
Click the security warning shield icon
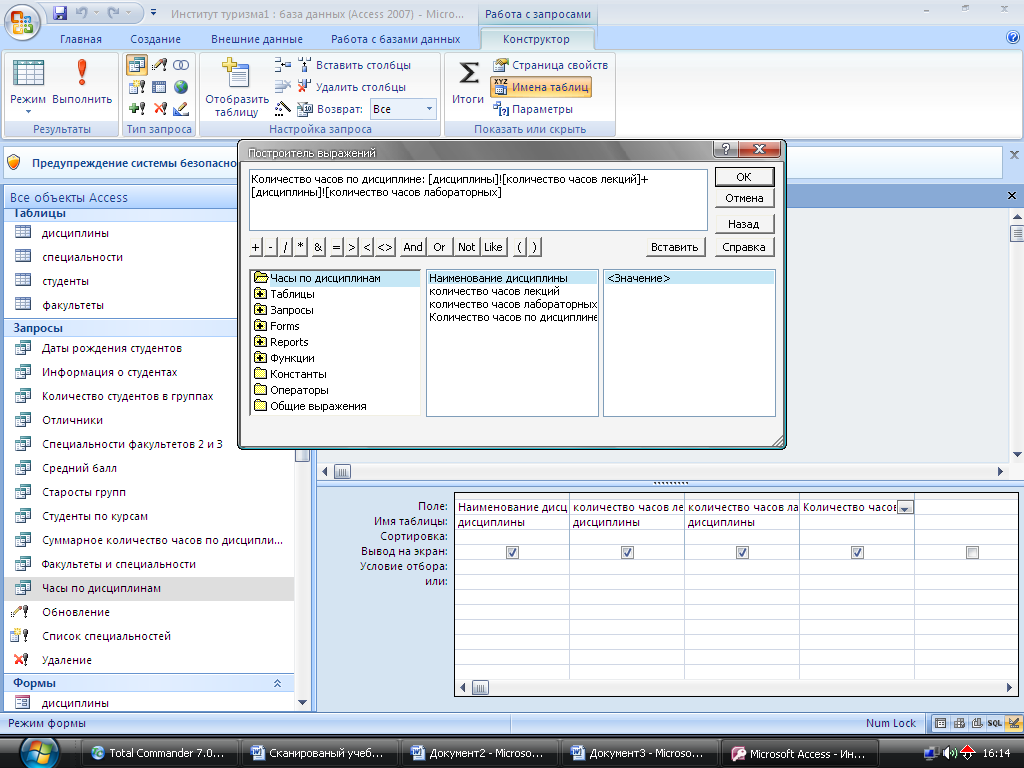pyautogui.click(x=14, y=163)
